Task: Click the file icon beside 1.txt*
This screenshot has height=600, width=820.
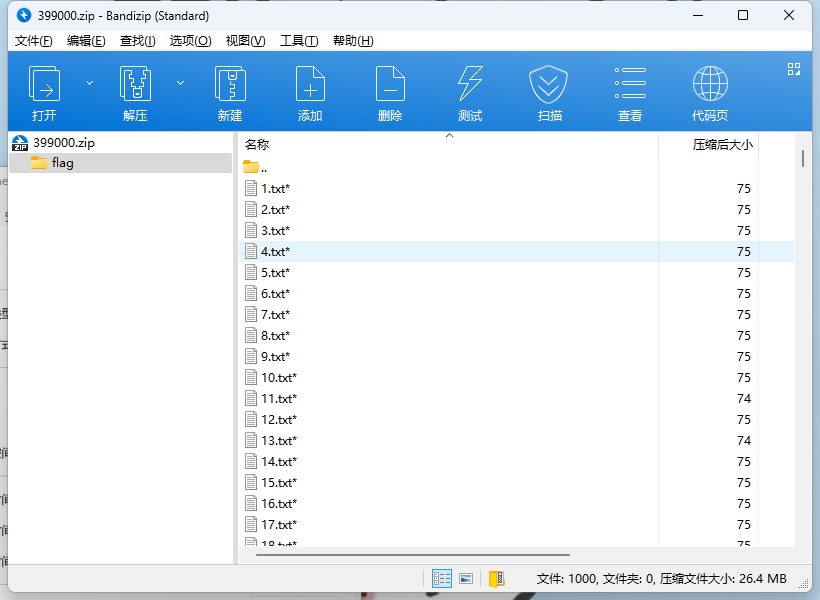Action: 251,188
